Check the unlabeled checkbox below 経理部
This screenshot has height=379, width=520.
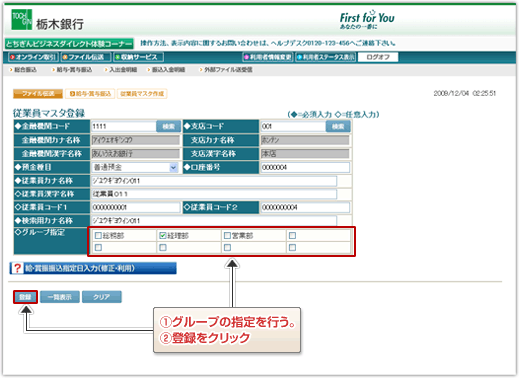(163, 248)
